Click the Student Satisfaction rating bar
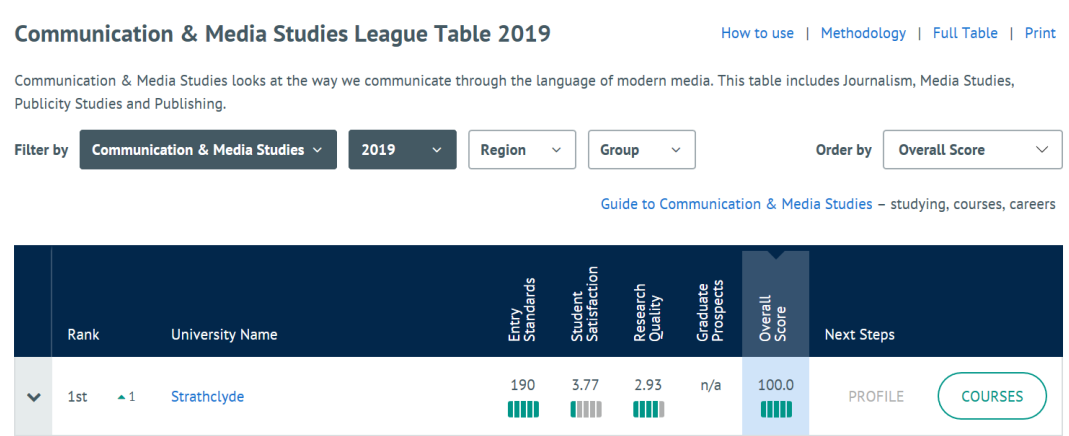Image resolution: width=1069 pixels, height=436 pixels. [x=586, y=409]
